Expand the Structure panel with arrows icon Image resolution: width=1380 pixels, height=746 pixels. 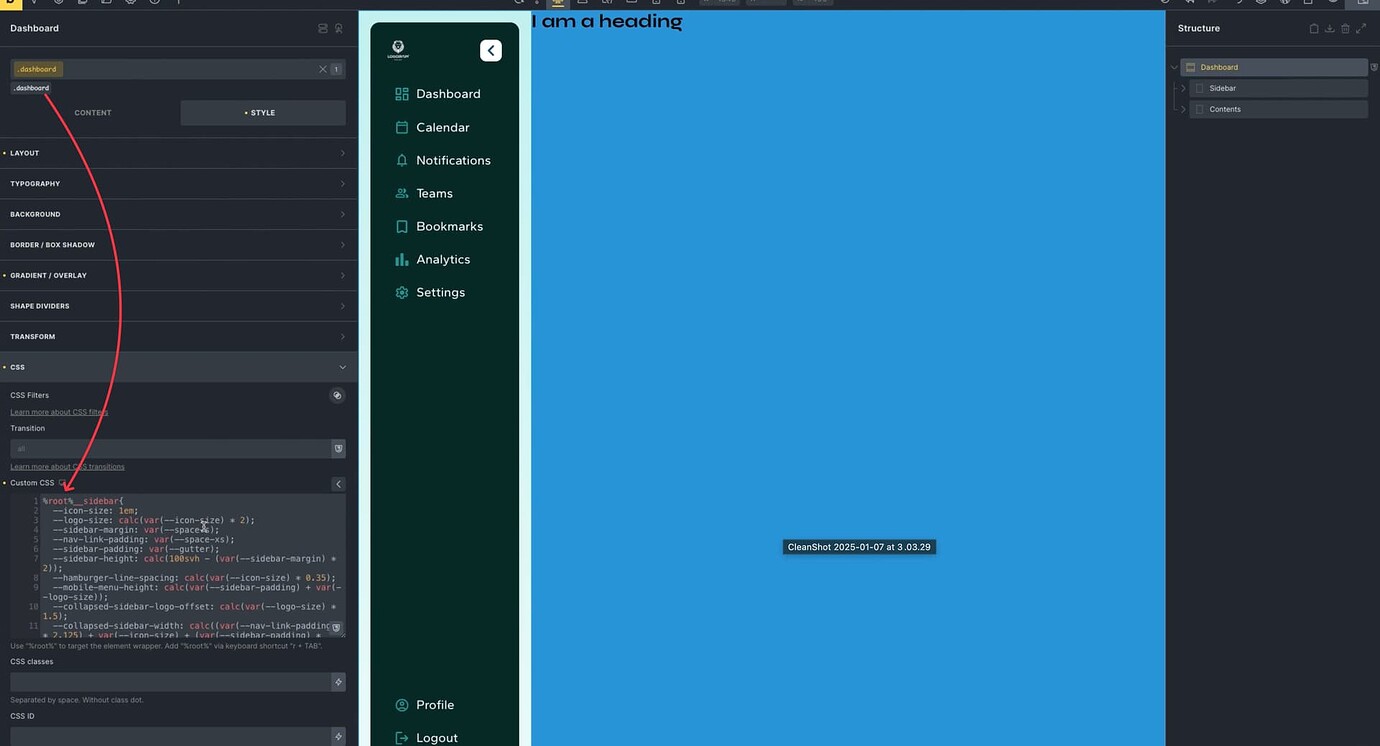(x=1361, y=28)
